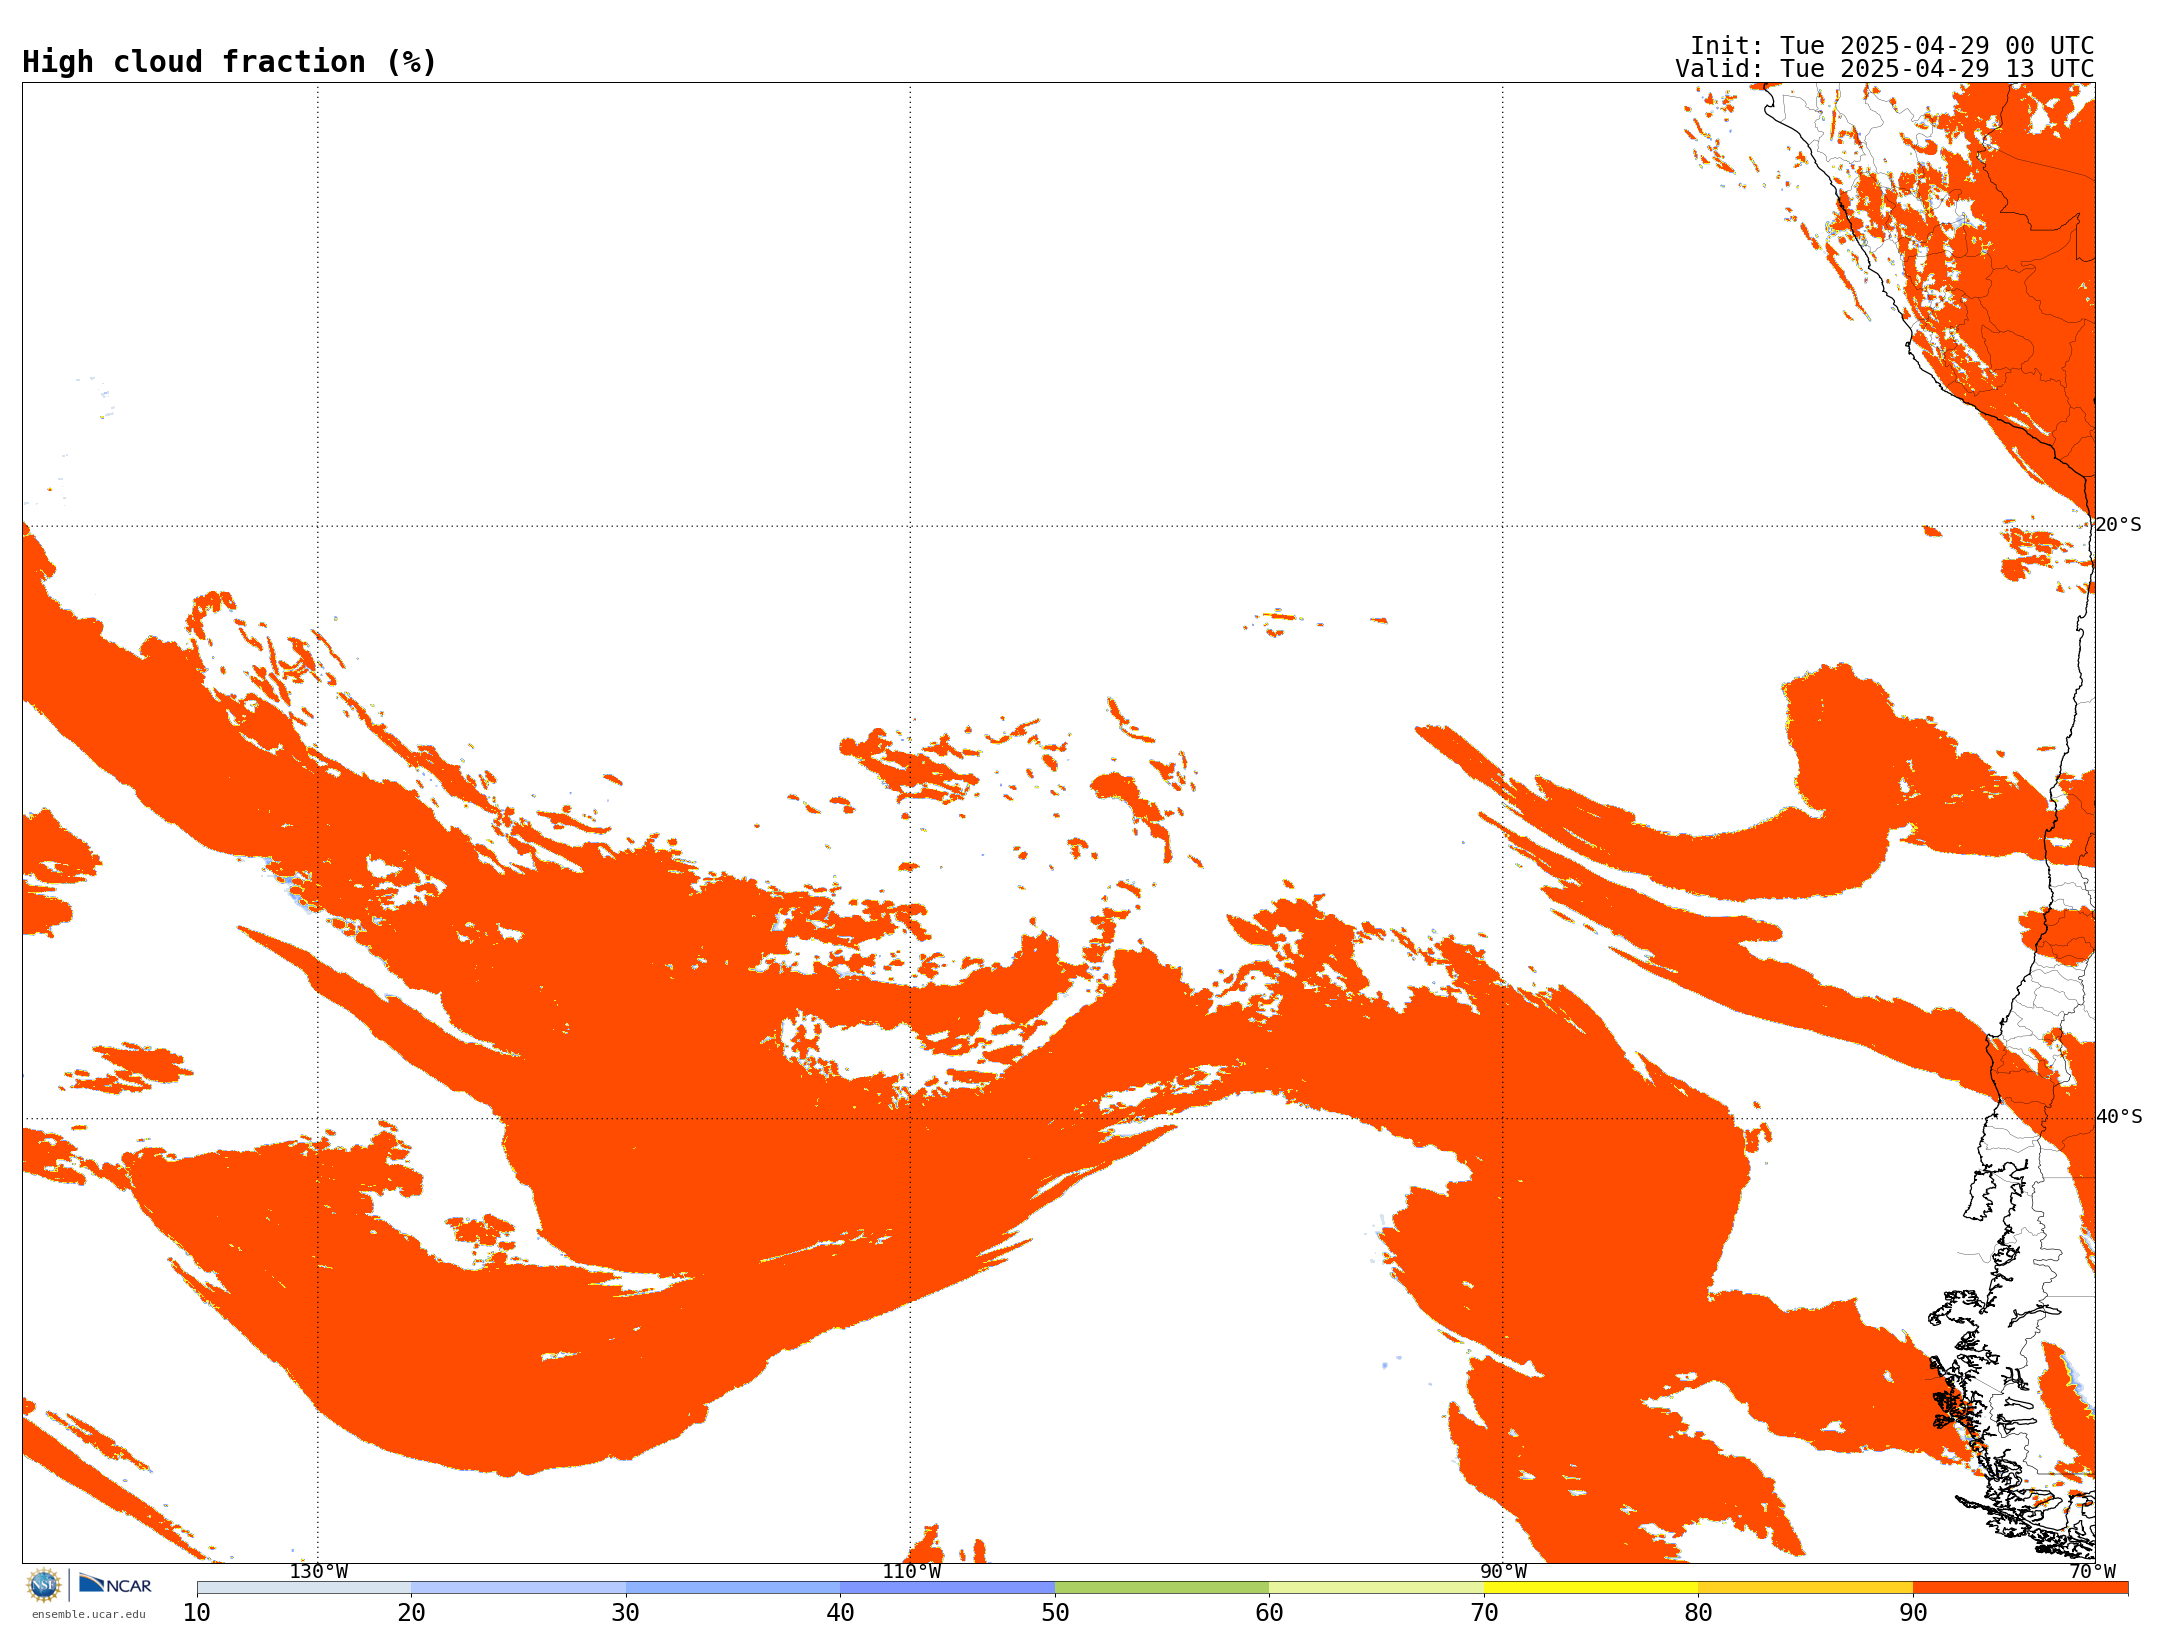Viewport: 2160px width, 1626px height.
Task: Select the 90+ orange-red colorbar segment
Action: pyautogui.click(x=2020, y=1588)
